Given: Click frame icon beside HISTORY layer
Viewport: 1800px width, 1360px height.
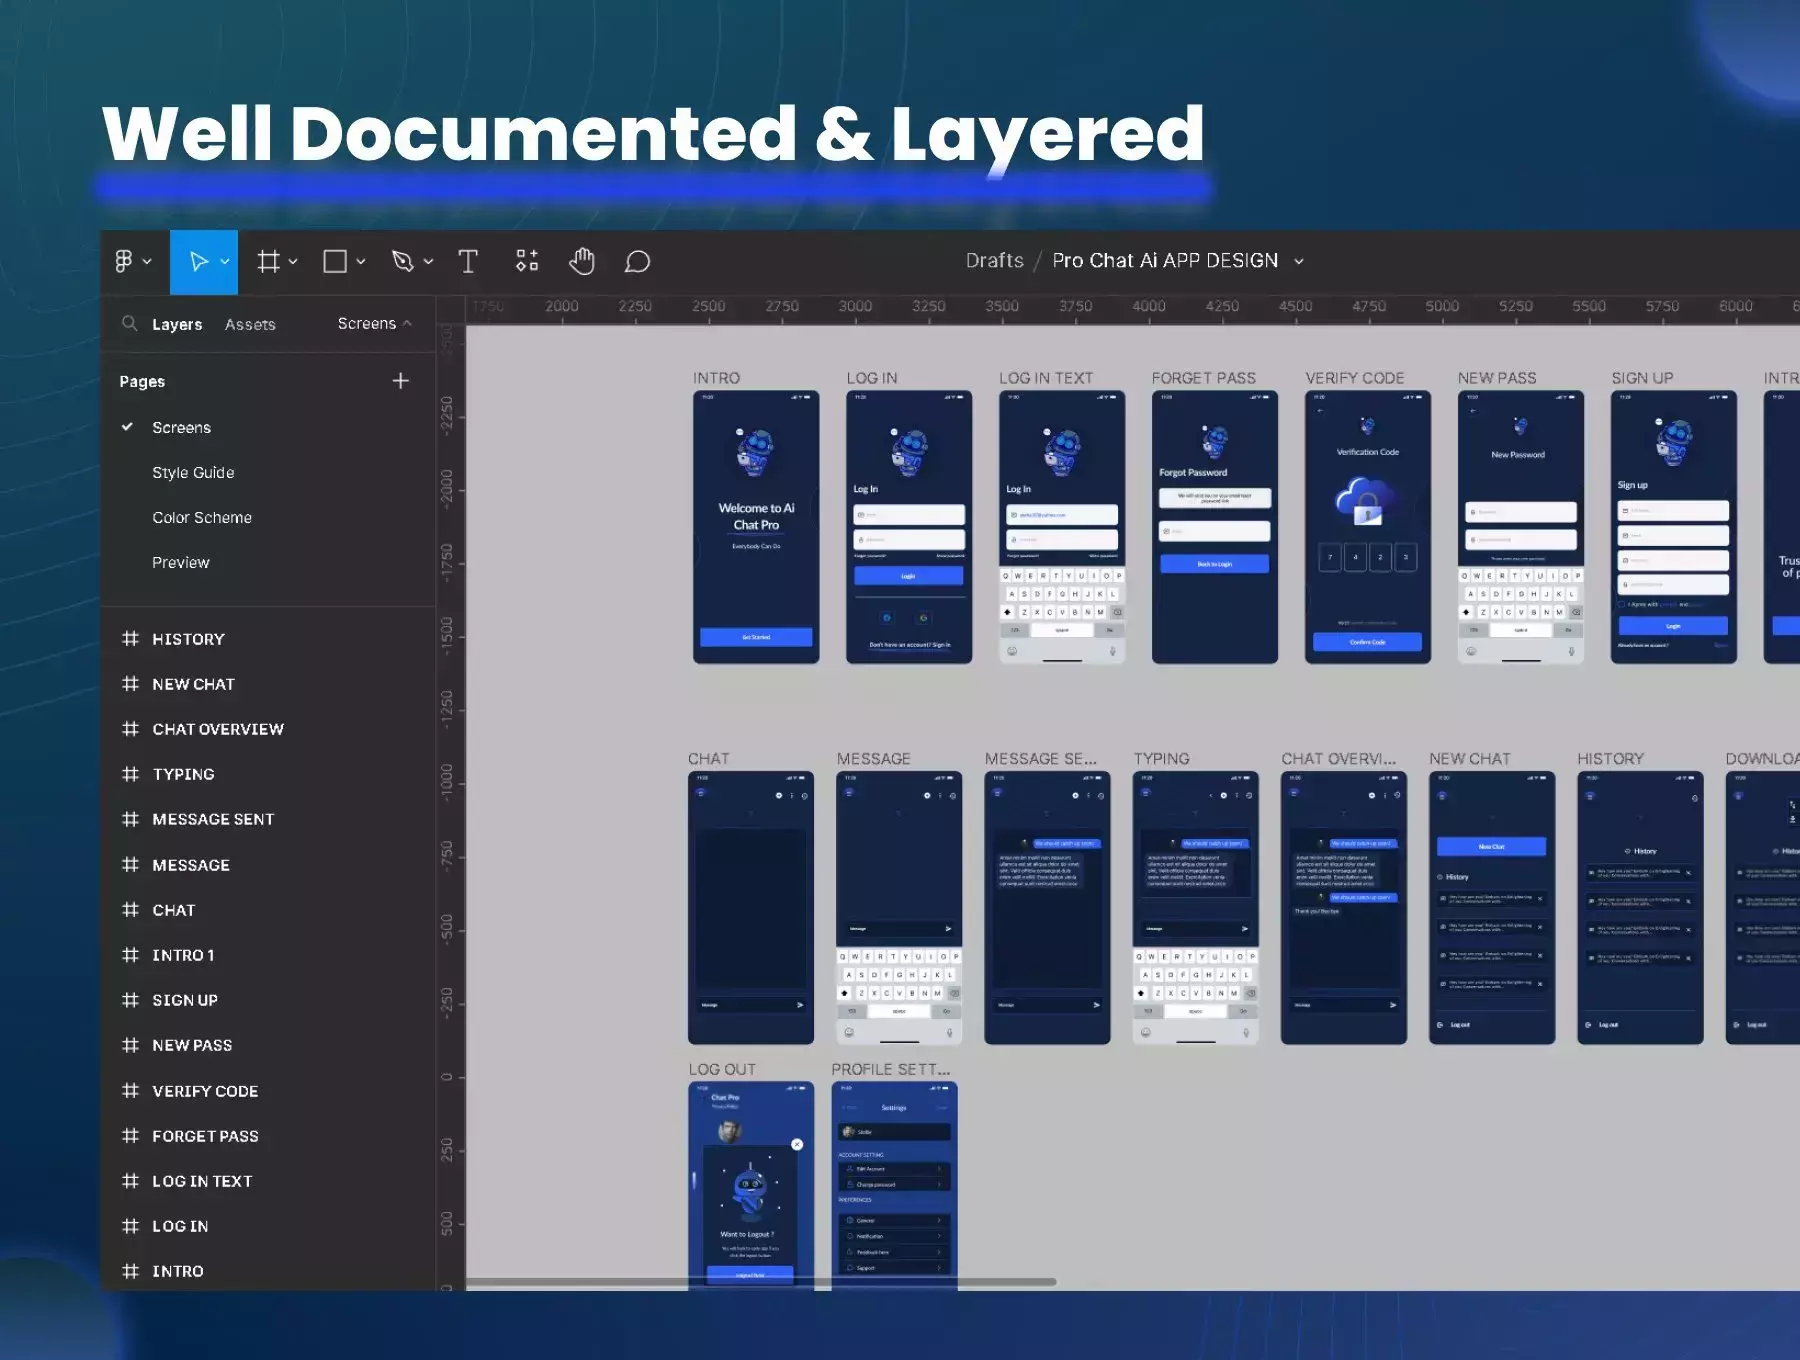Looking at the screenshot, I should pos(130,638).
